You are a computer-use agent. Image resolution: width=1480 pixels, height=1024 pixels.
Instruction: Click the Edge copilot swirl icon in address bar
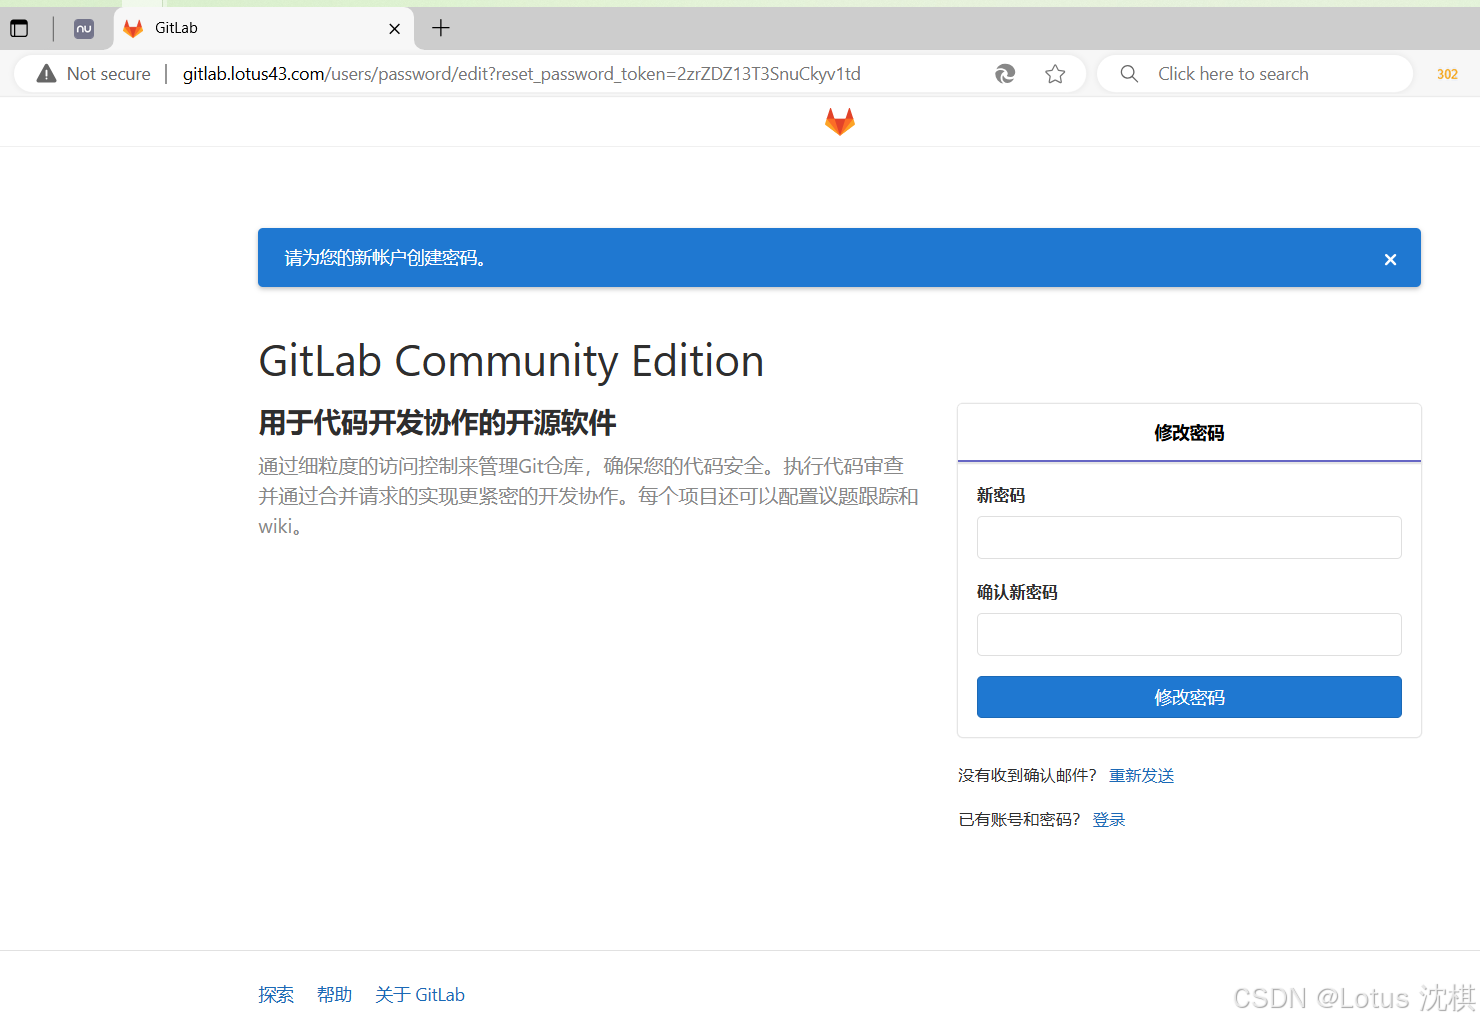point(1005,74)
